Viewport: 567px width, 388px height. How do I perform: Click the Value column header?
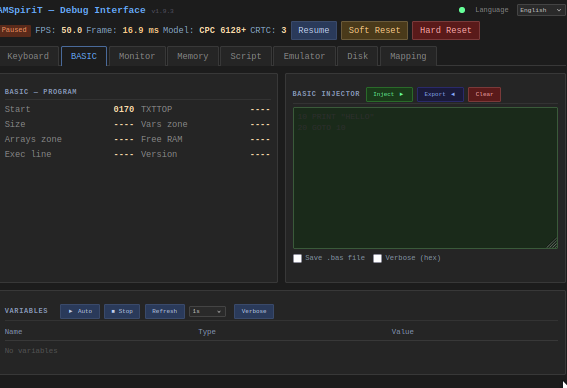[402, 332]
